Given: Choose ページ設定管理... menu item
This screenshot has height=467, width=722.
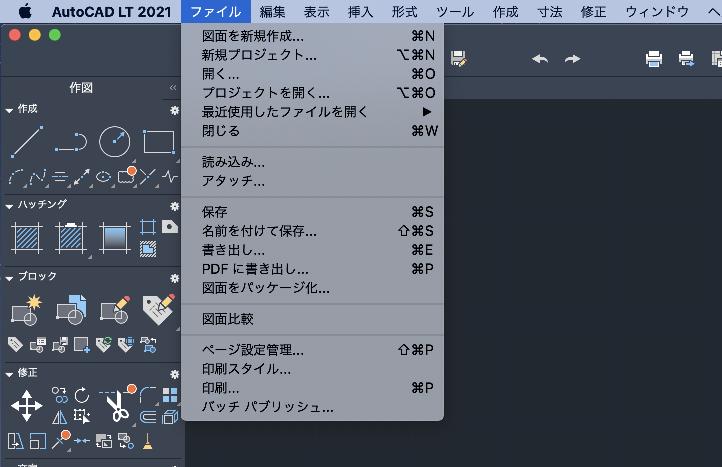Looking at the screenshot, I should [x=313, y=350].
